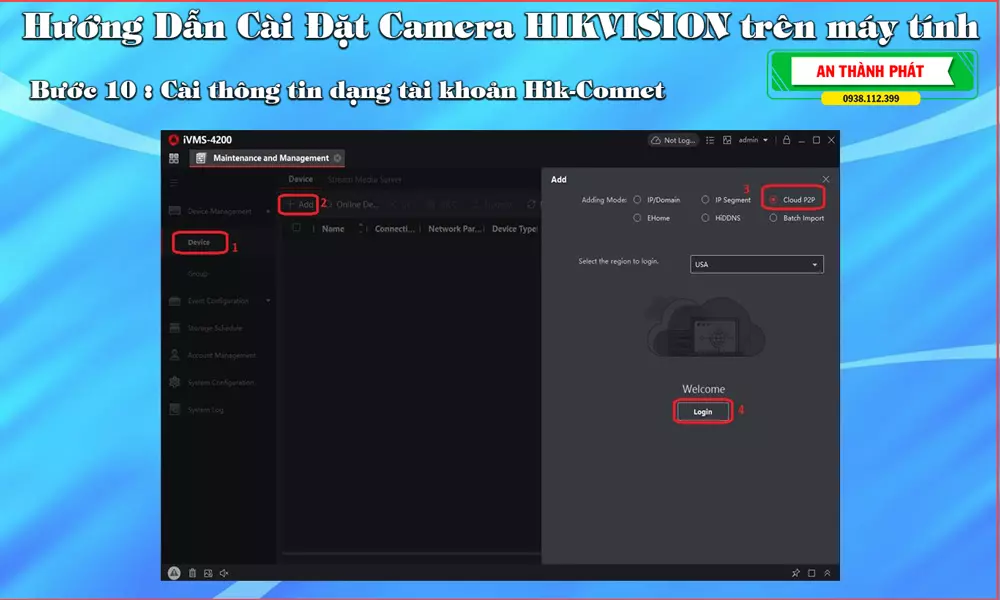The image size is (1000, 600).
Task: Collapse the sidebar with the hamburger icon
Action: tap(174, 182)
